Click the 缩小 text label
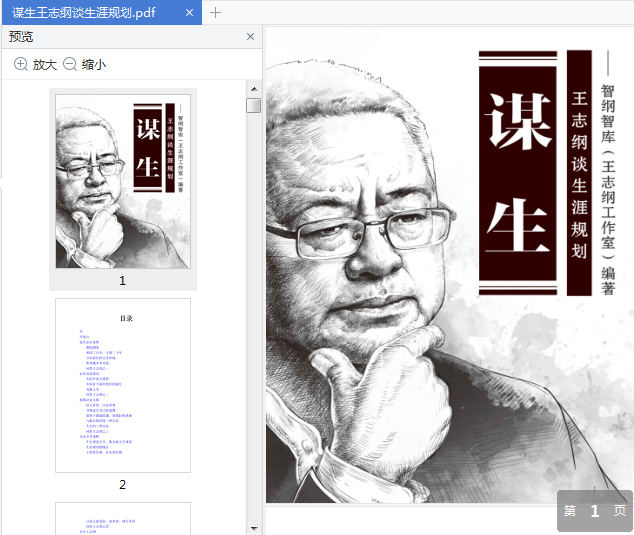This screenshot has width=634, height=535. tap(94, 65)
